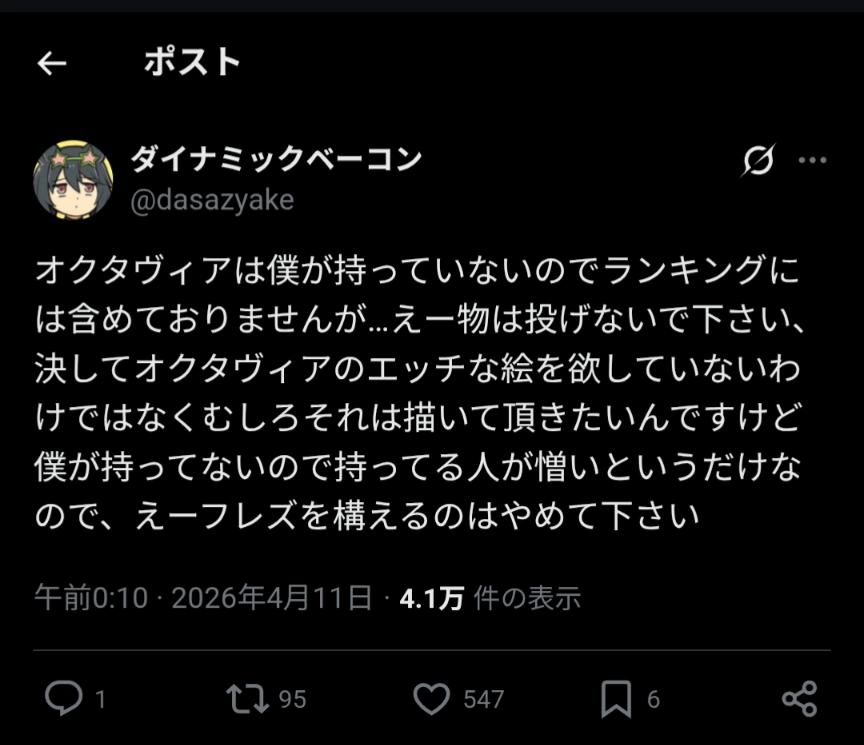Click the like count 547
The height and width of the screenshot is (745, 864).
click(483, 699)
